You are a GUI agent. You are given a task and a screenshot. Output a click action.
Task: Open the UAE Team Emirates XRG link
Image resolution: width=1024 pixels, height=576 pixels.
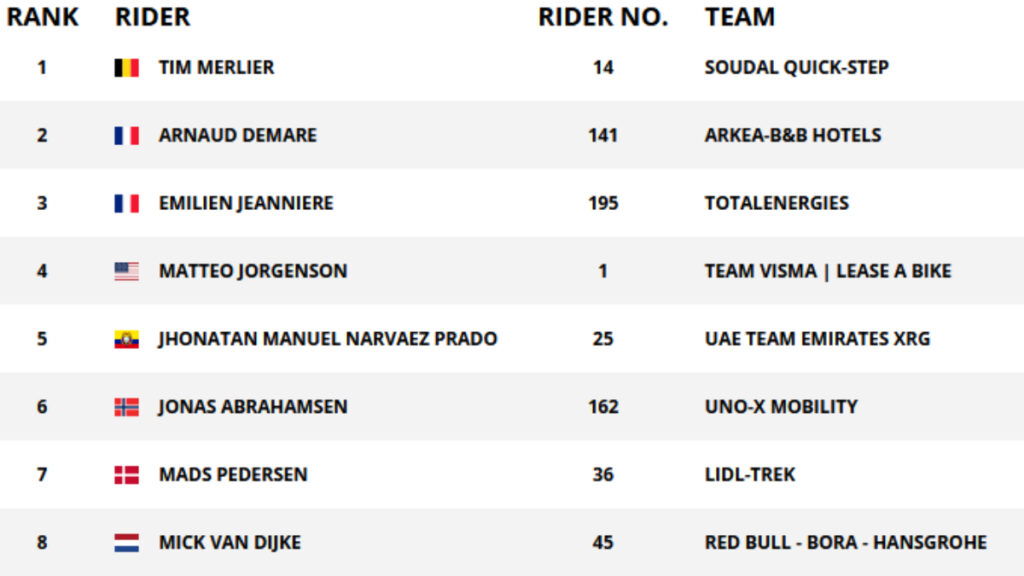coord(818,339)
